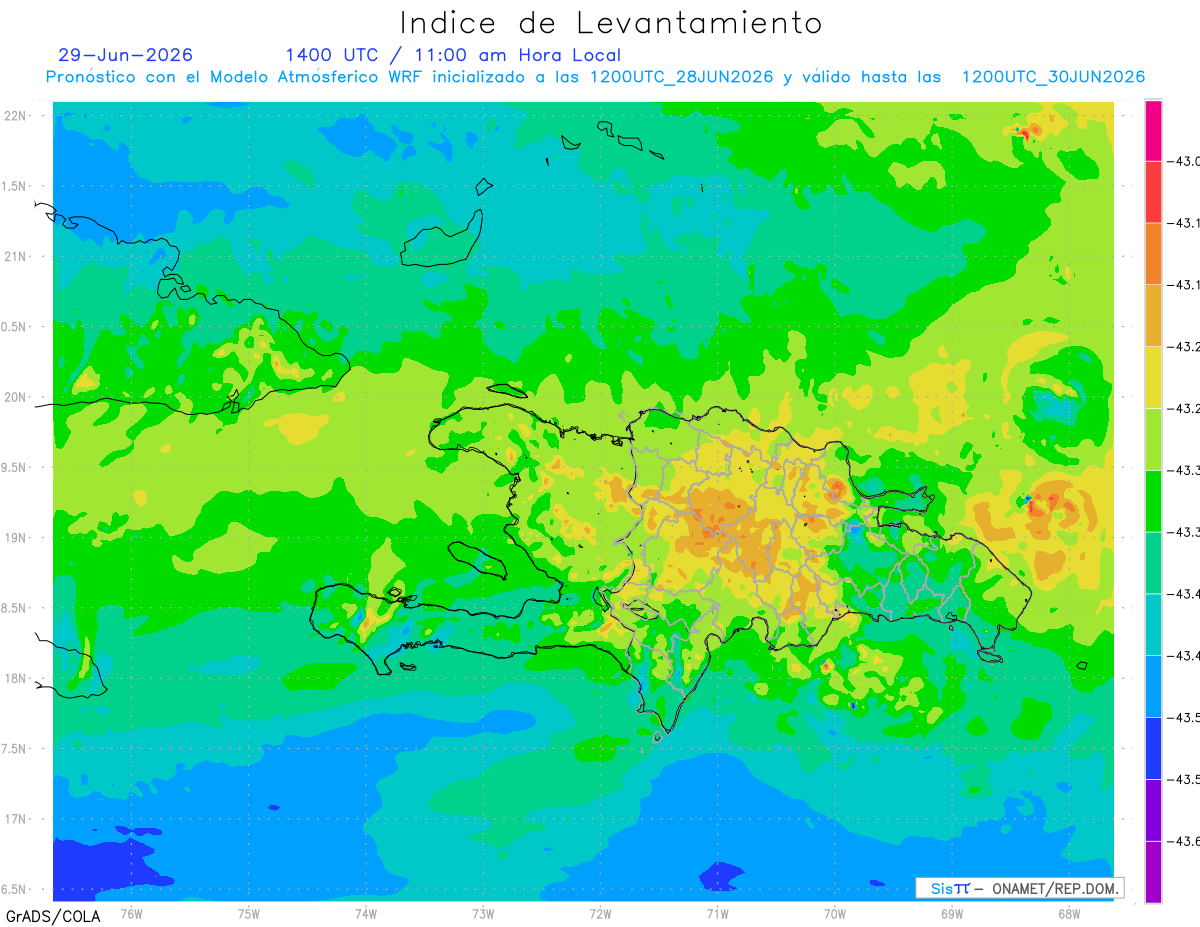Click the 18N latitude label
Image resolution: width=1200 pixels, height=927 pixels.
pyautogui.click(x=17, y=678)
